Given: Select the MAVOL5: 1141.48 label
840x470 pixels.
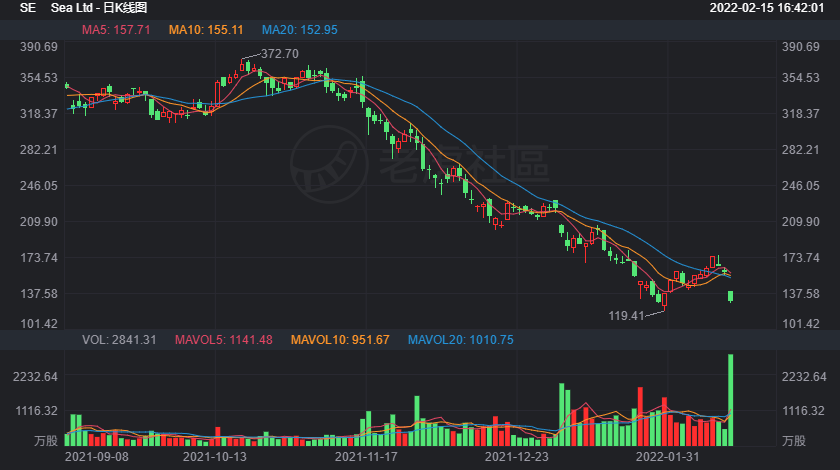Looking at the screenshot, I should click(223, 340).
